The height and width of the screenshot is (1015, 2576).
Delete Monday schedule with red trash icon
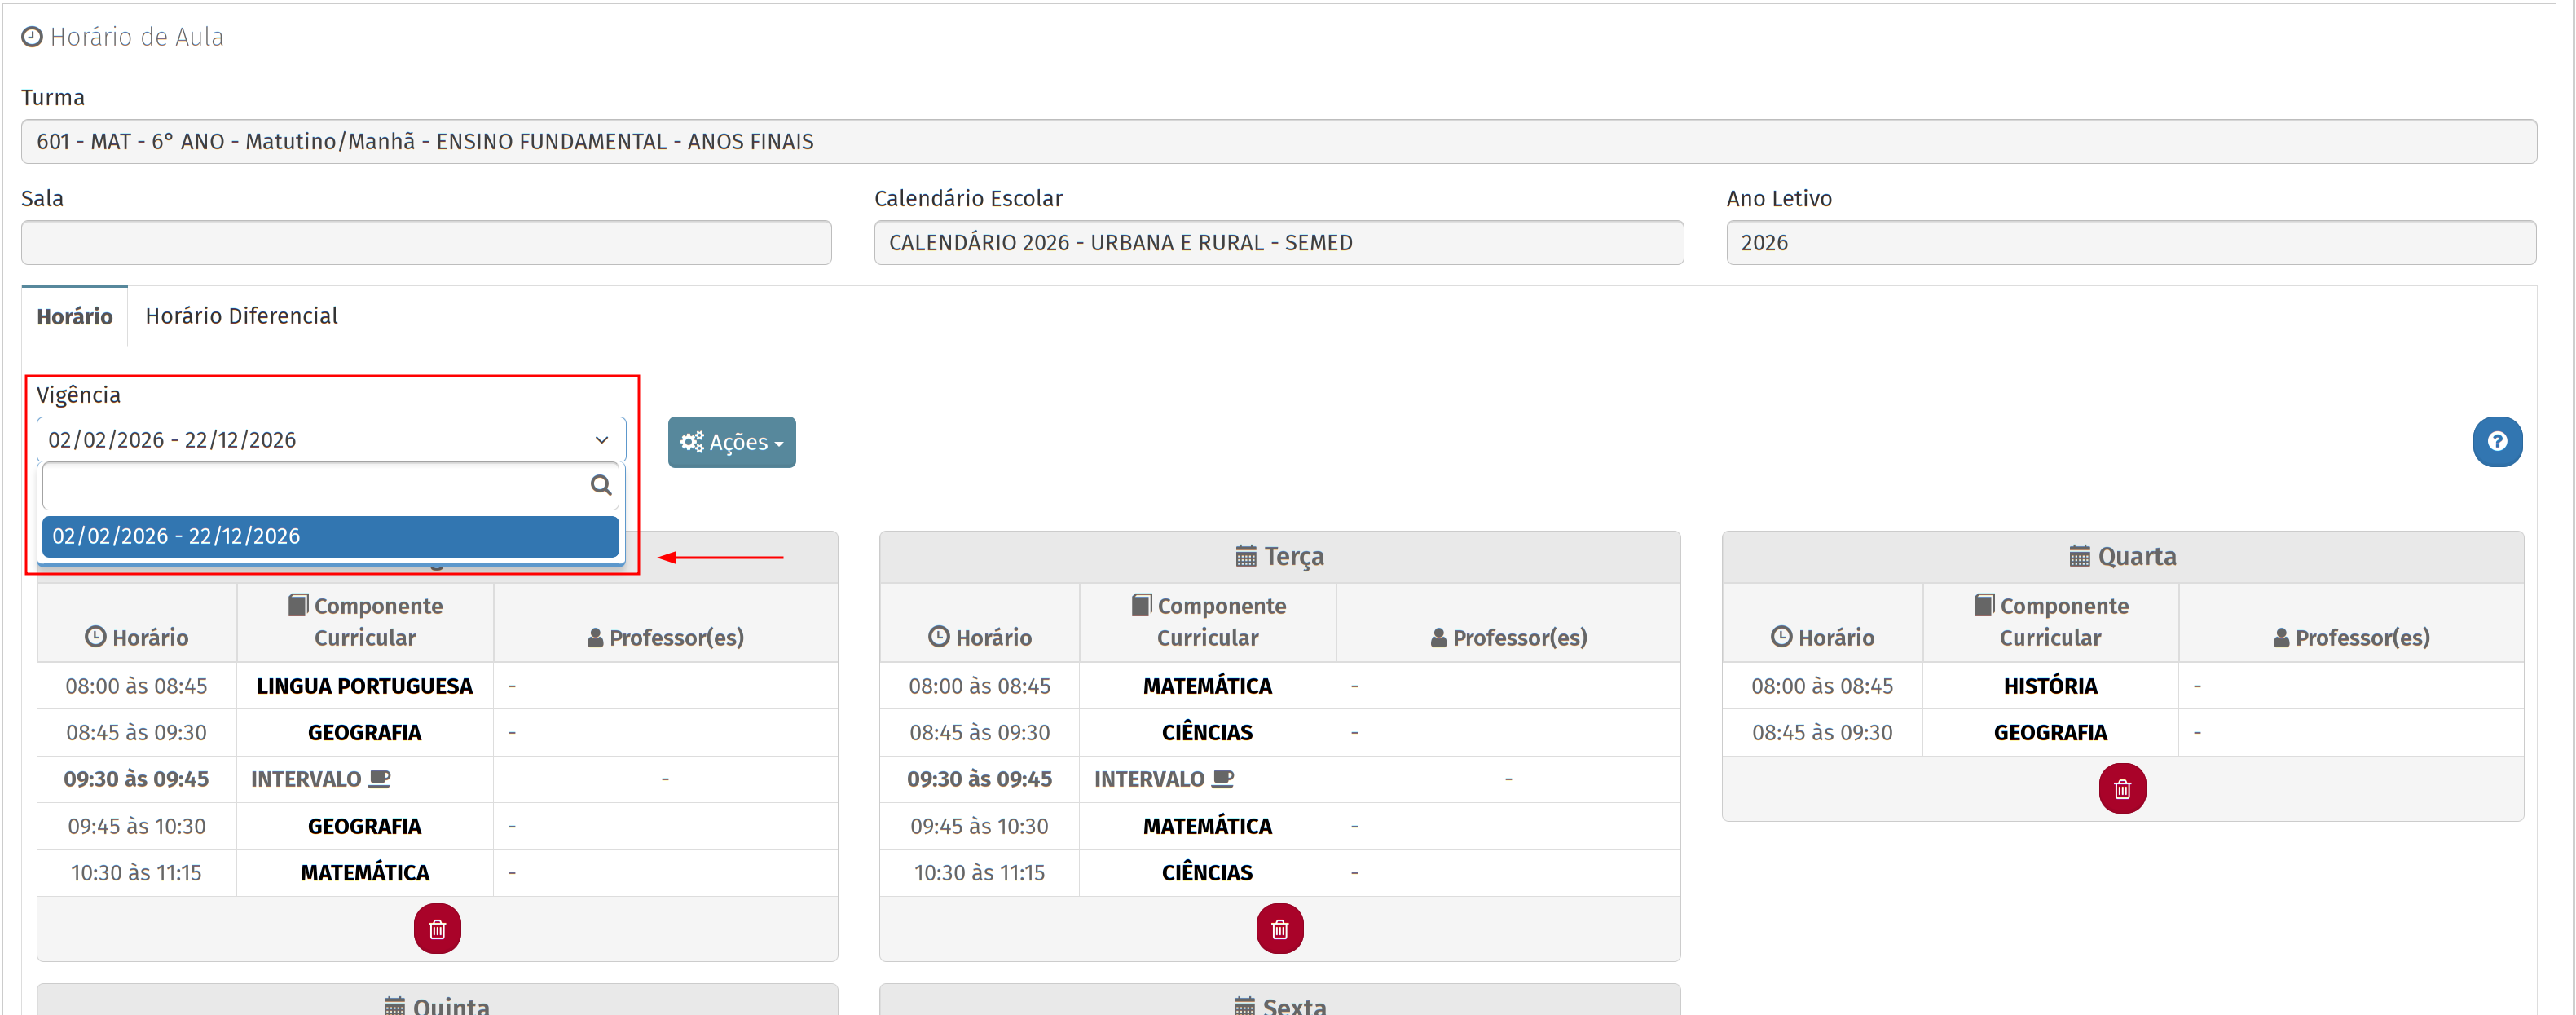437,929
